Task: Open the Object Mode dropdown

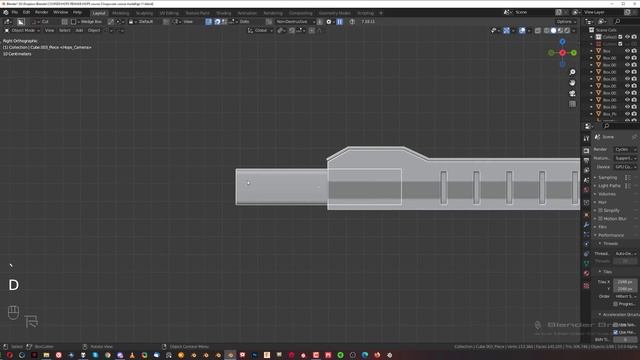Action: [22, 31]
